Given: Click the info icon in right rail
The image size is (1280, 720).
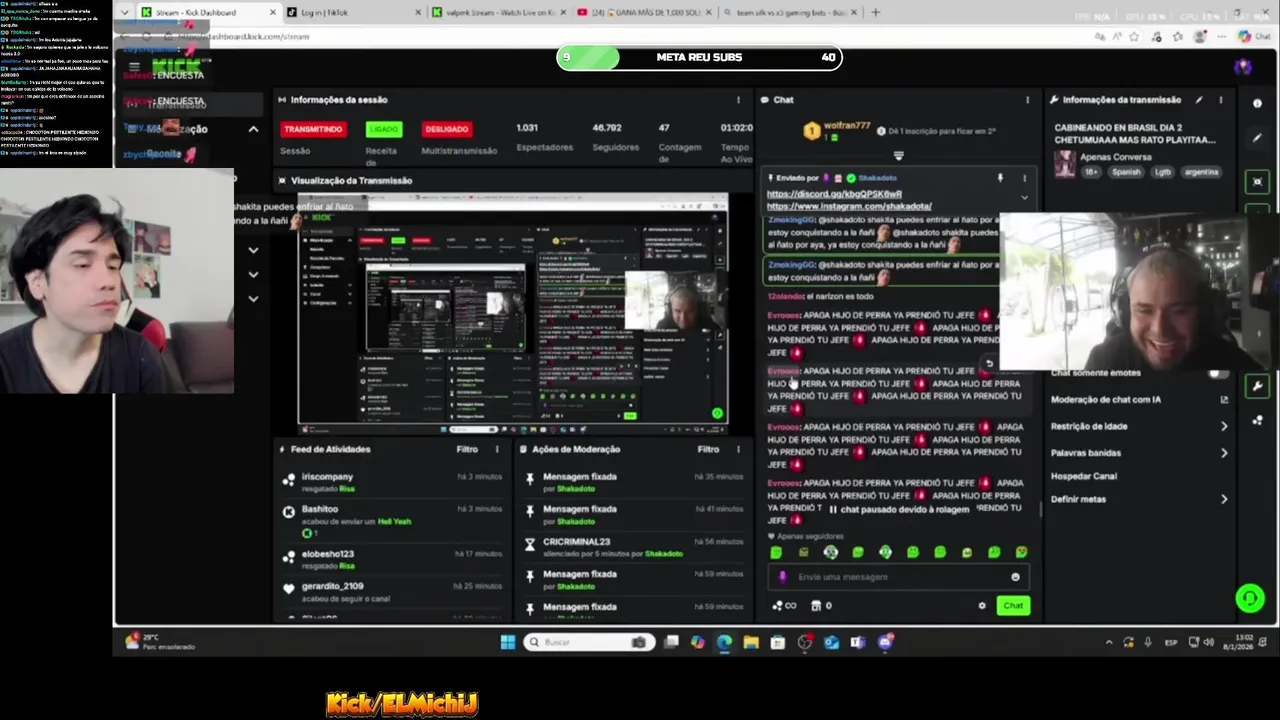Looking at the screenshot, I should (1257, 103).
